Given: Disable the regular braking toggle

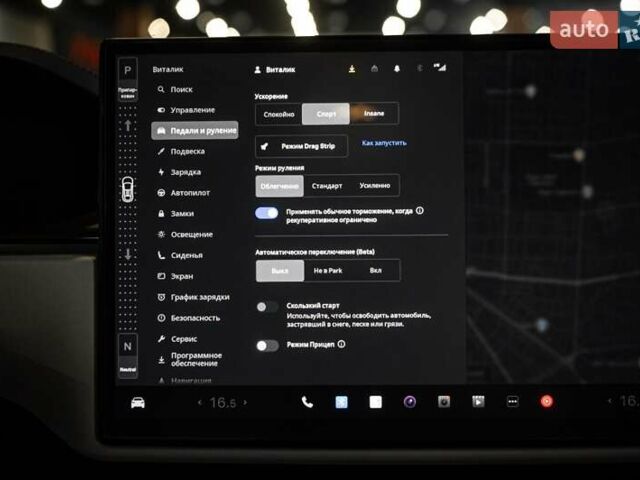Looking at the screenshot, I should (266, 213).
